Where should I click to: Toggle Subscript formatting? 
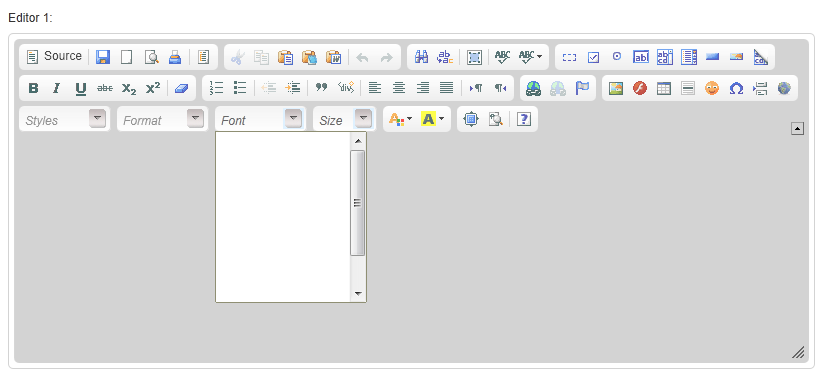(128, 88)
